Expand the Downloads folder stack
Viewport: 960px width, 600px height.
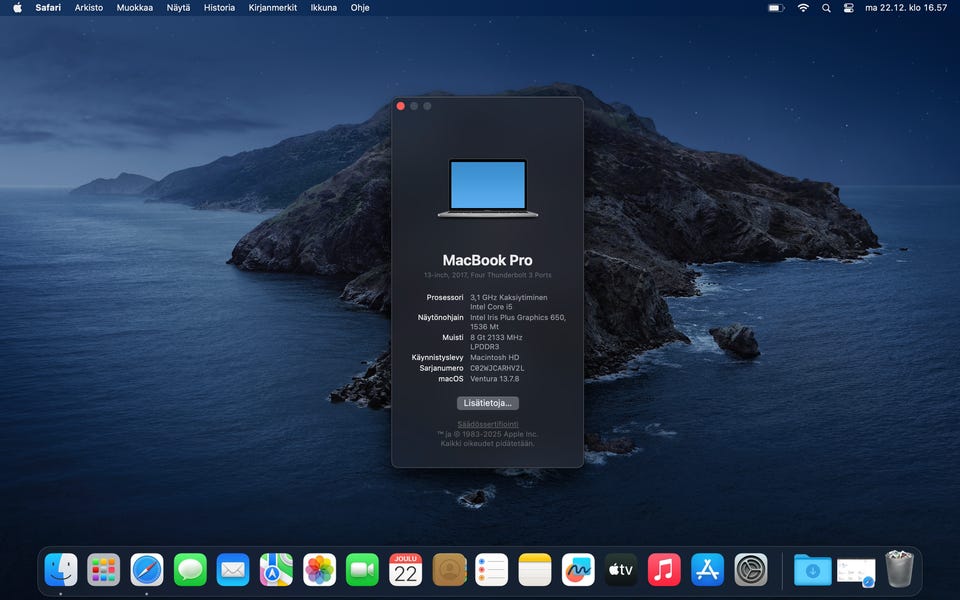[x=812, y=570]
